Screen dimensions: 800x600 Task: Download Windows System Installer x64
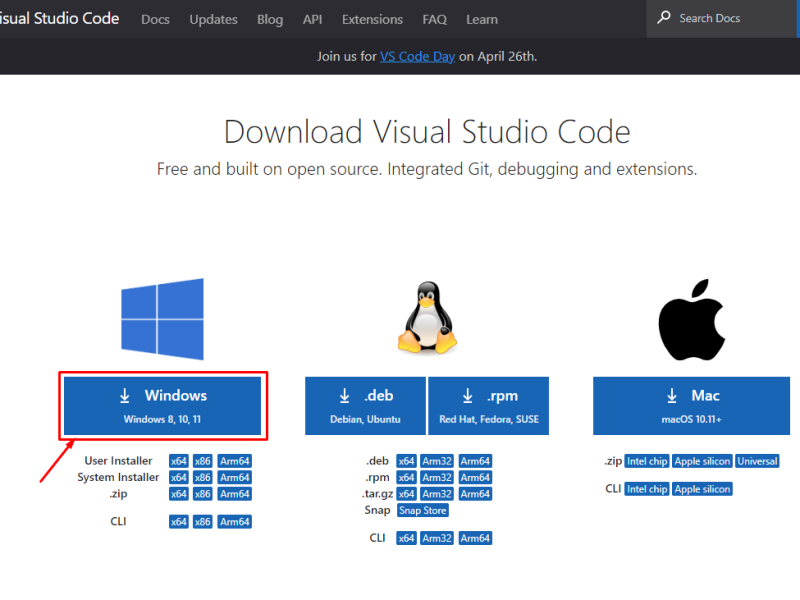tap(179, 477)
